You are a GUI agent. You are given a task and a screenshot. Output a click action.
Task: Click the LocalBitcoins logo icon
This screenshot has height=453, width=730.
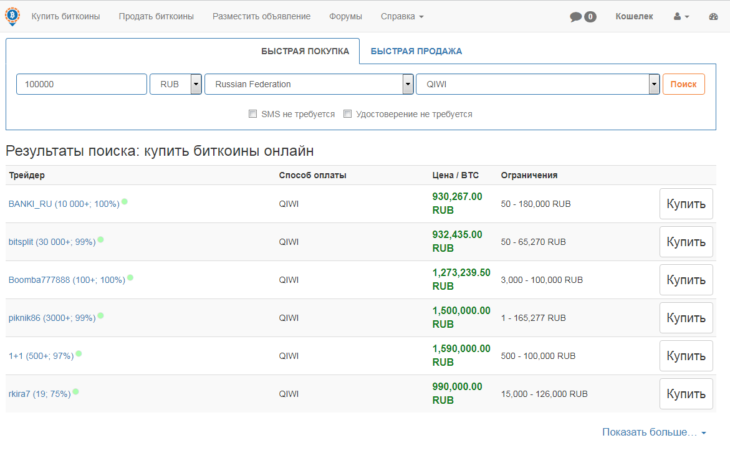coord(13,16)
